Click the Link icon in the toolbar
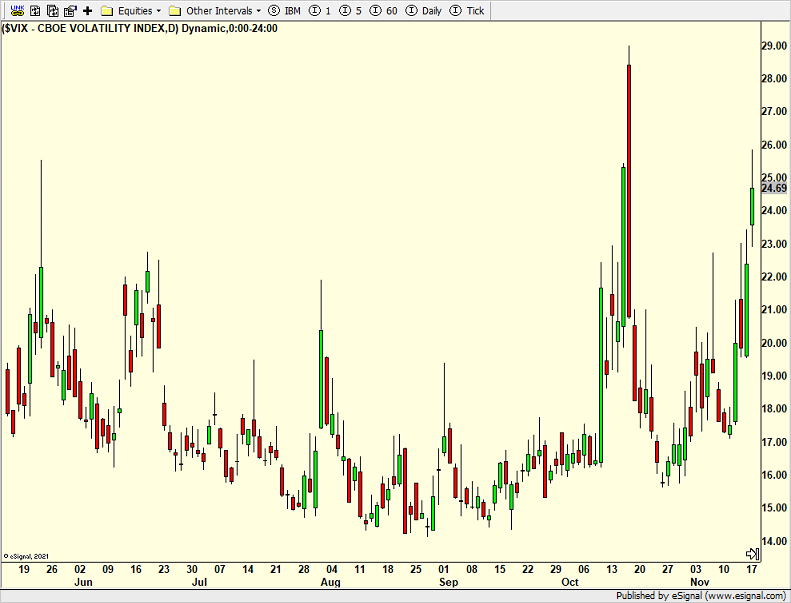Screen dimensions: 791x603 16,10
